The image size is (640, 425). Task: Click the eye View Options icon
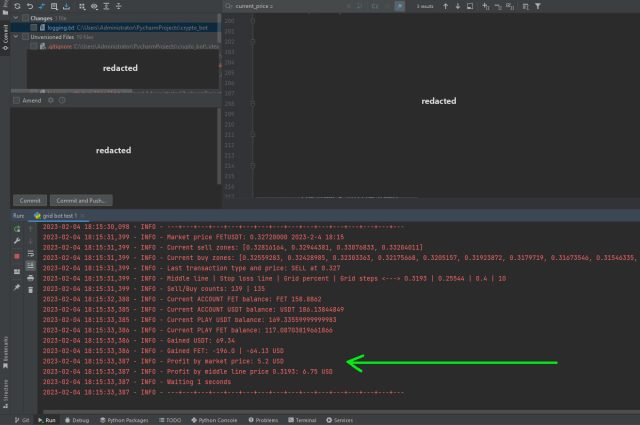[x=94, y=6]
